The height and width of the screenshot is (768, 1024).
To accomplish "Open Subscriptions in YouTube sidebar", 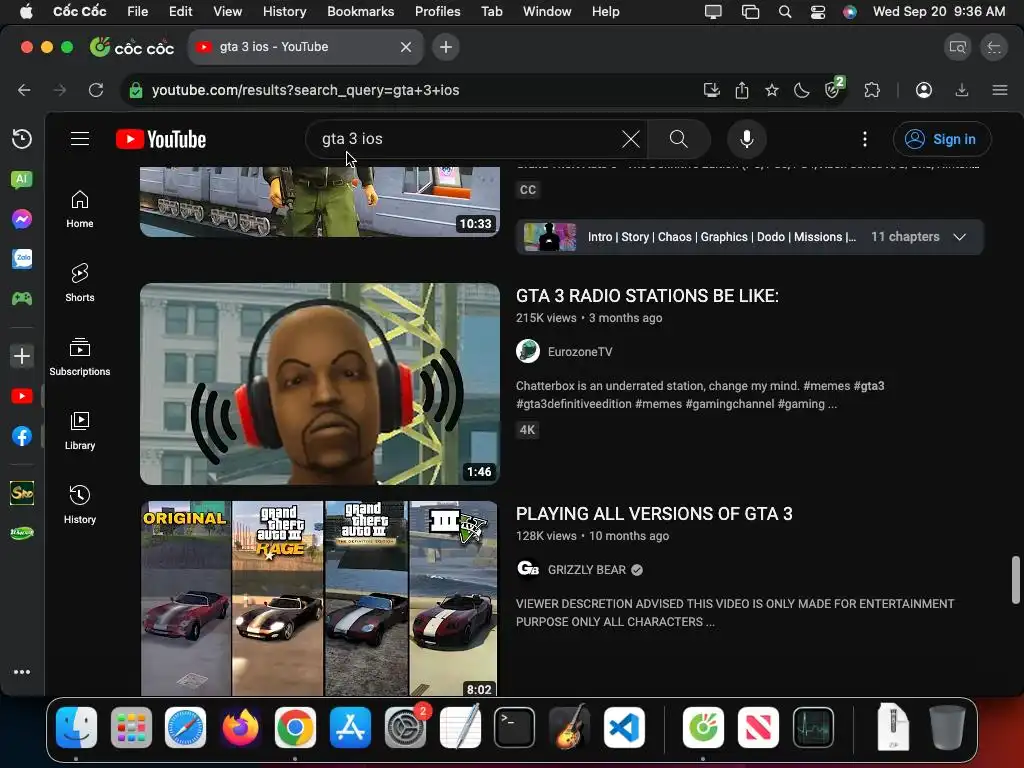I will [80, 357].
